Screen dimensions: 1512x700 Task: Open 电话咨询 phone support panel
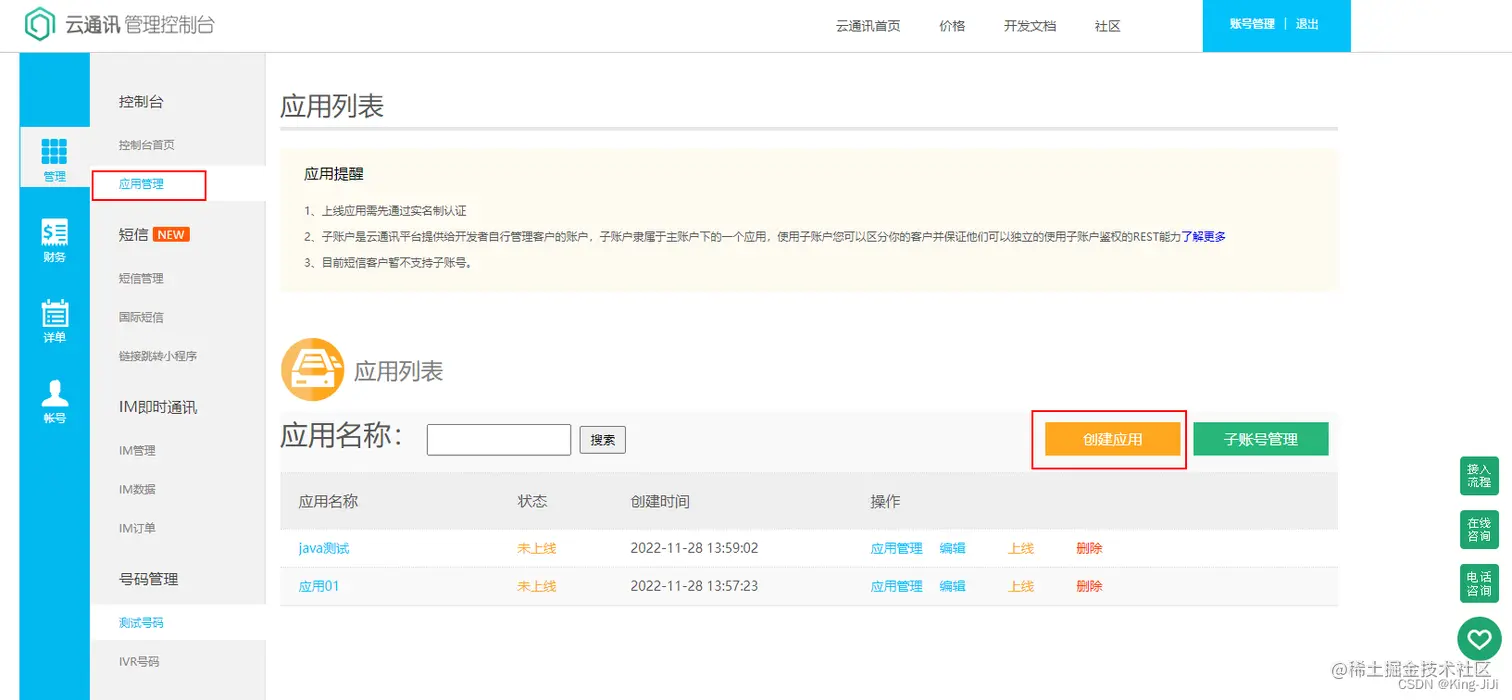pyautogui.click(x=1479, y=583)
